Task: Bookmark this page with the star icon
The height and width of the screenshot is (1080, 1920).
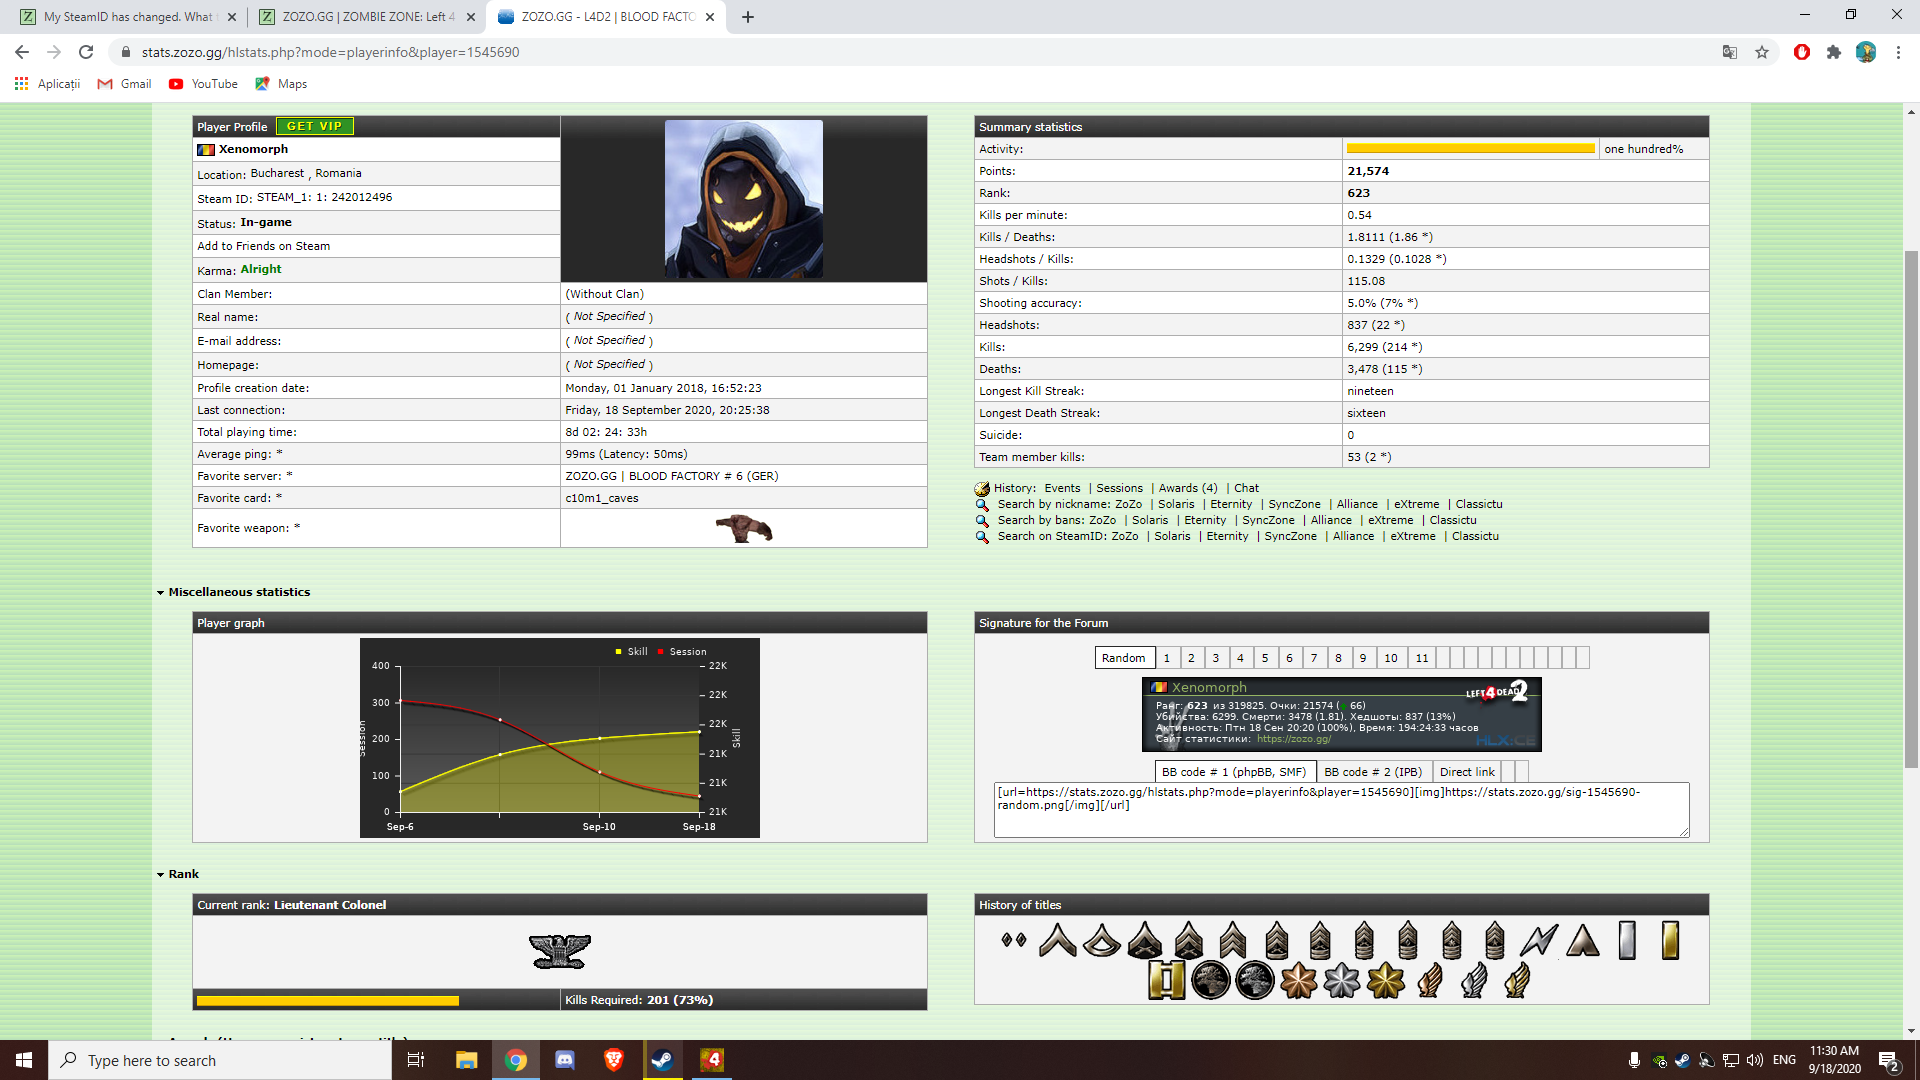Action: (1762, 52)
